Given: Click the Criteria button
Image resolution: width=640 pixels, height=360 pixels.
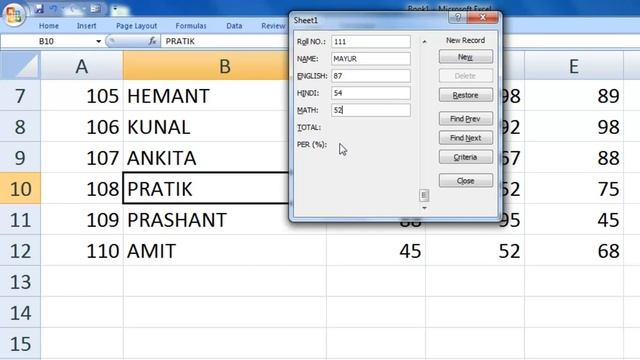Looking at the screenshot, I should [x=466, y=157].
